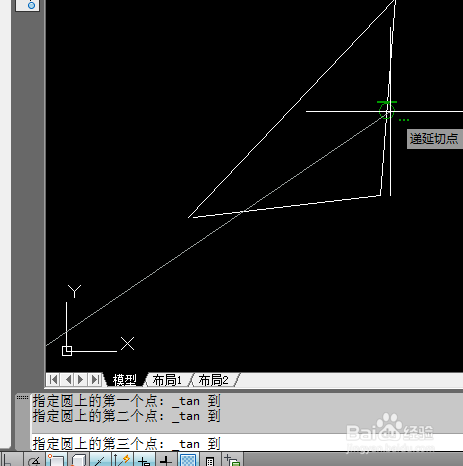This screenshot has width=463, height=466.
Task: Toggle Lineweight display button
Action: coord(166,460)
